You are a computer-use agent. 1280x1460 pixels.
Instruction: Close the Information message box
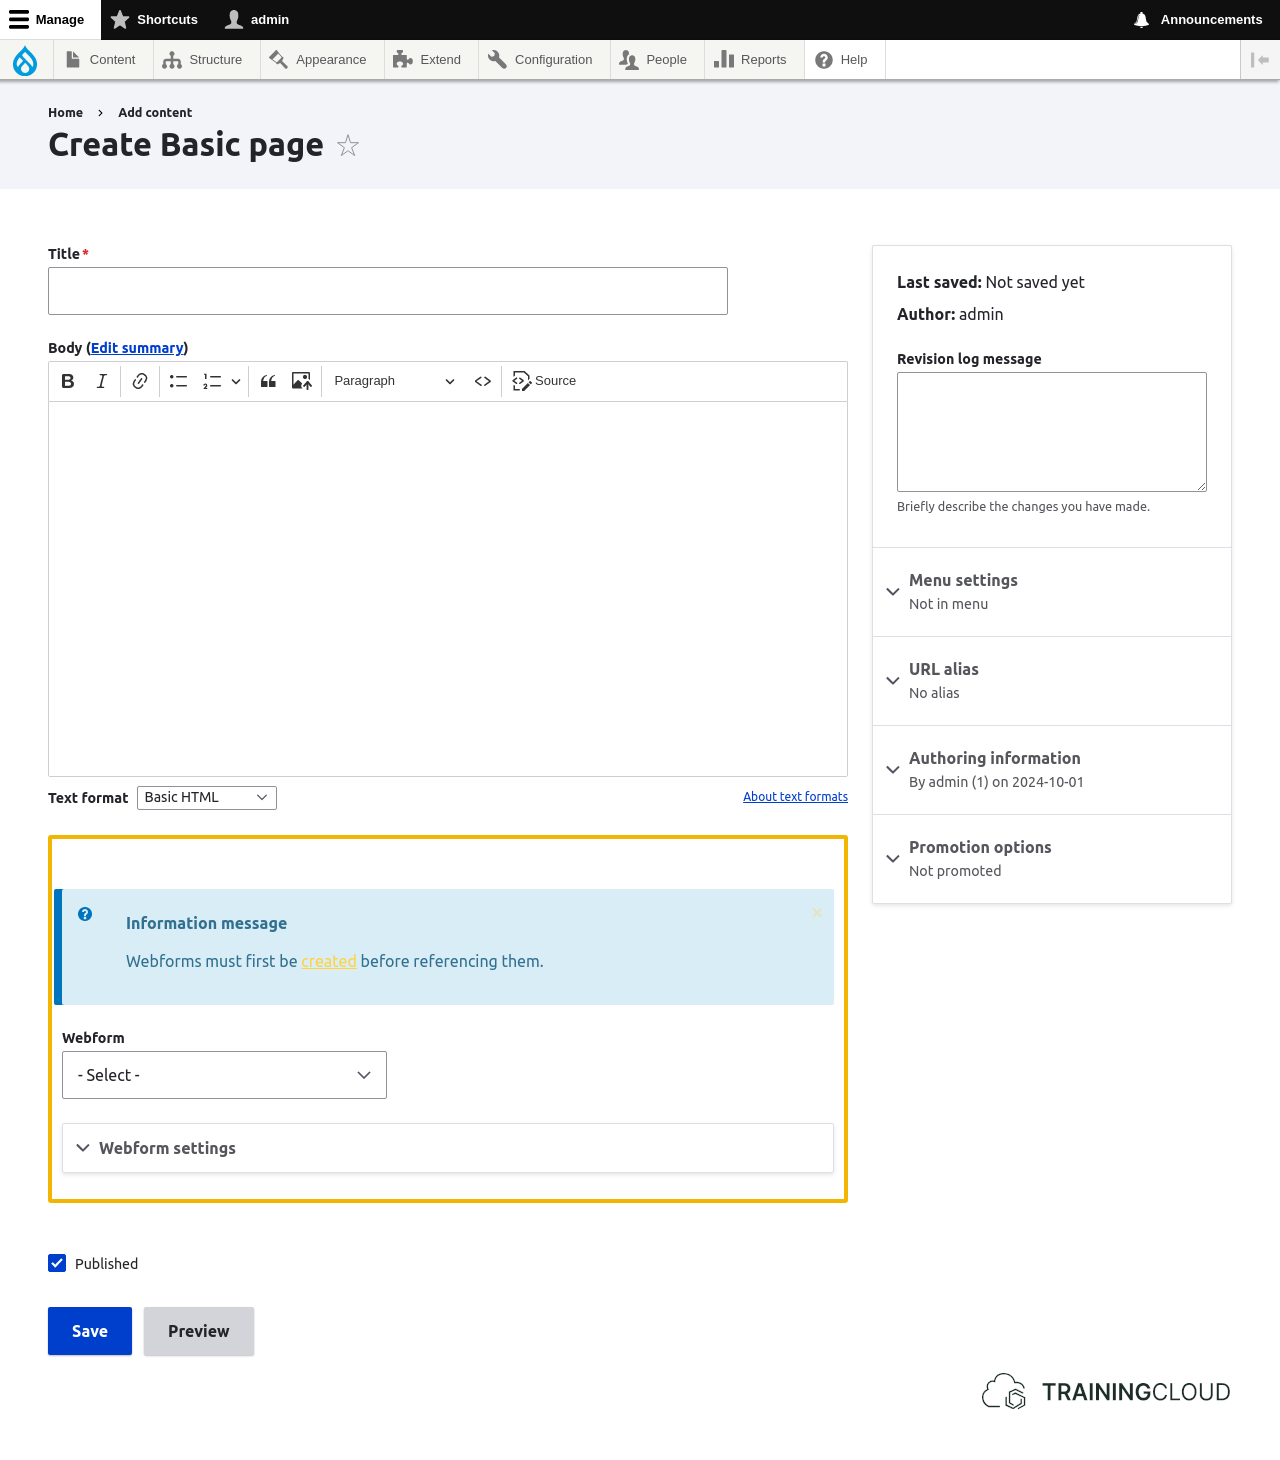[817, 912]
